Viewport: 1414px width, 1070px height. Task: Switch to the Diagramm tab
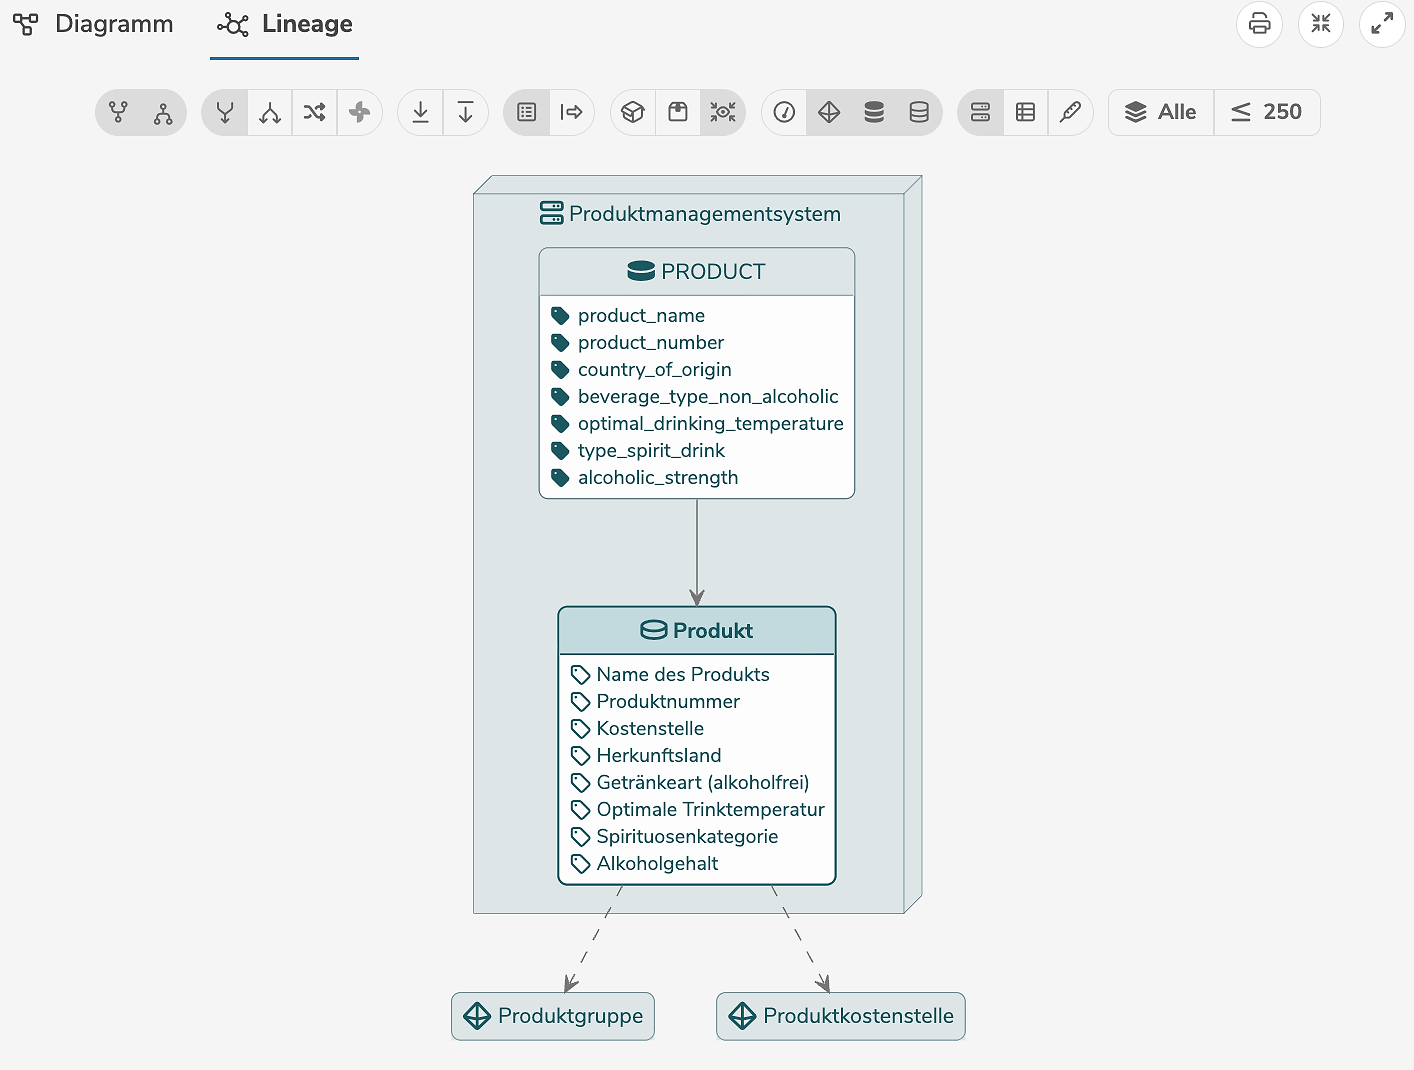point(94,24)
